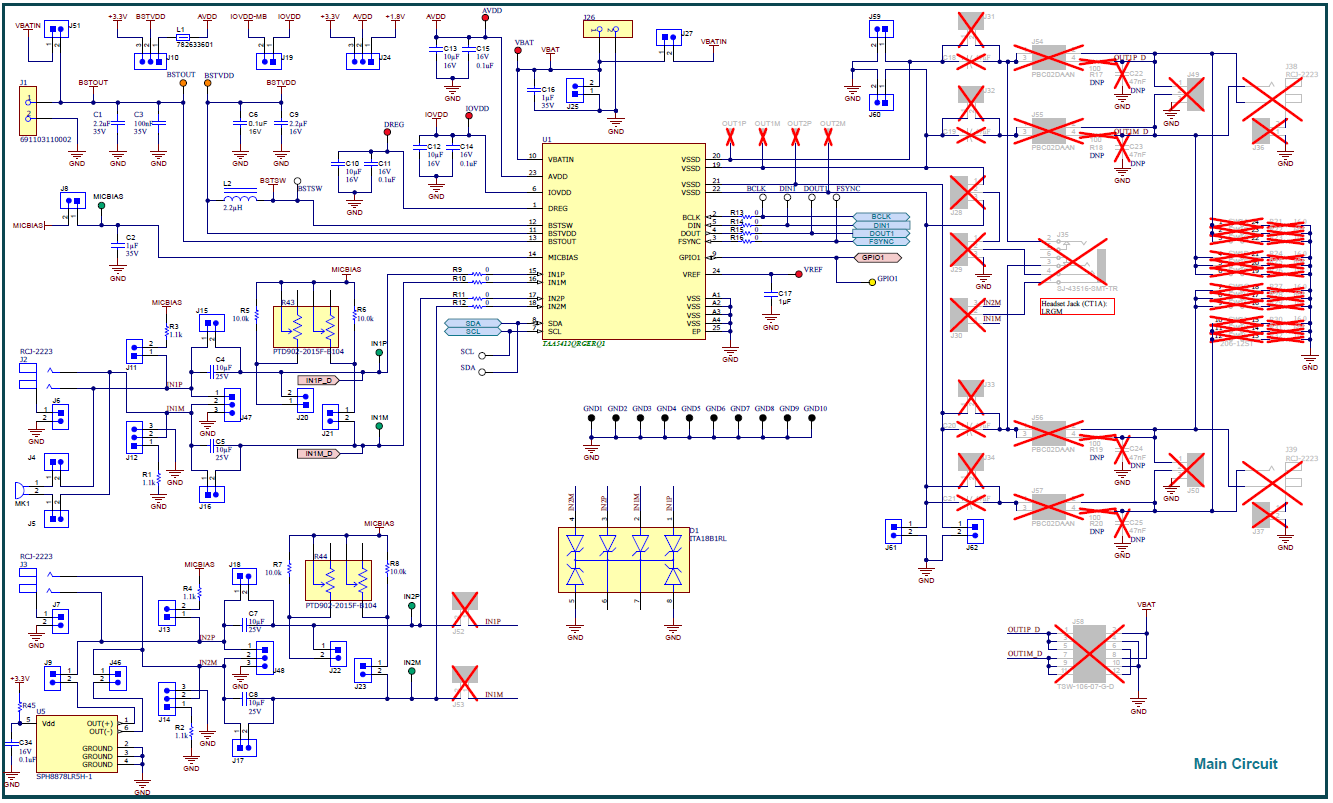Image resolution: width=1333 pixels, height=803 pixels.
Task: Select the GND1 test point
Action: [x=592, y=418]
